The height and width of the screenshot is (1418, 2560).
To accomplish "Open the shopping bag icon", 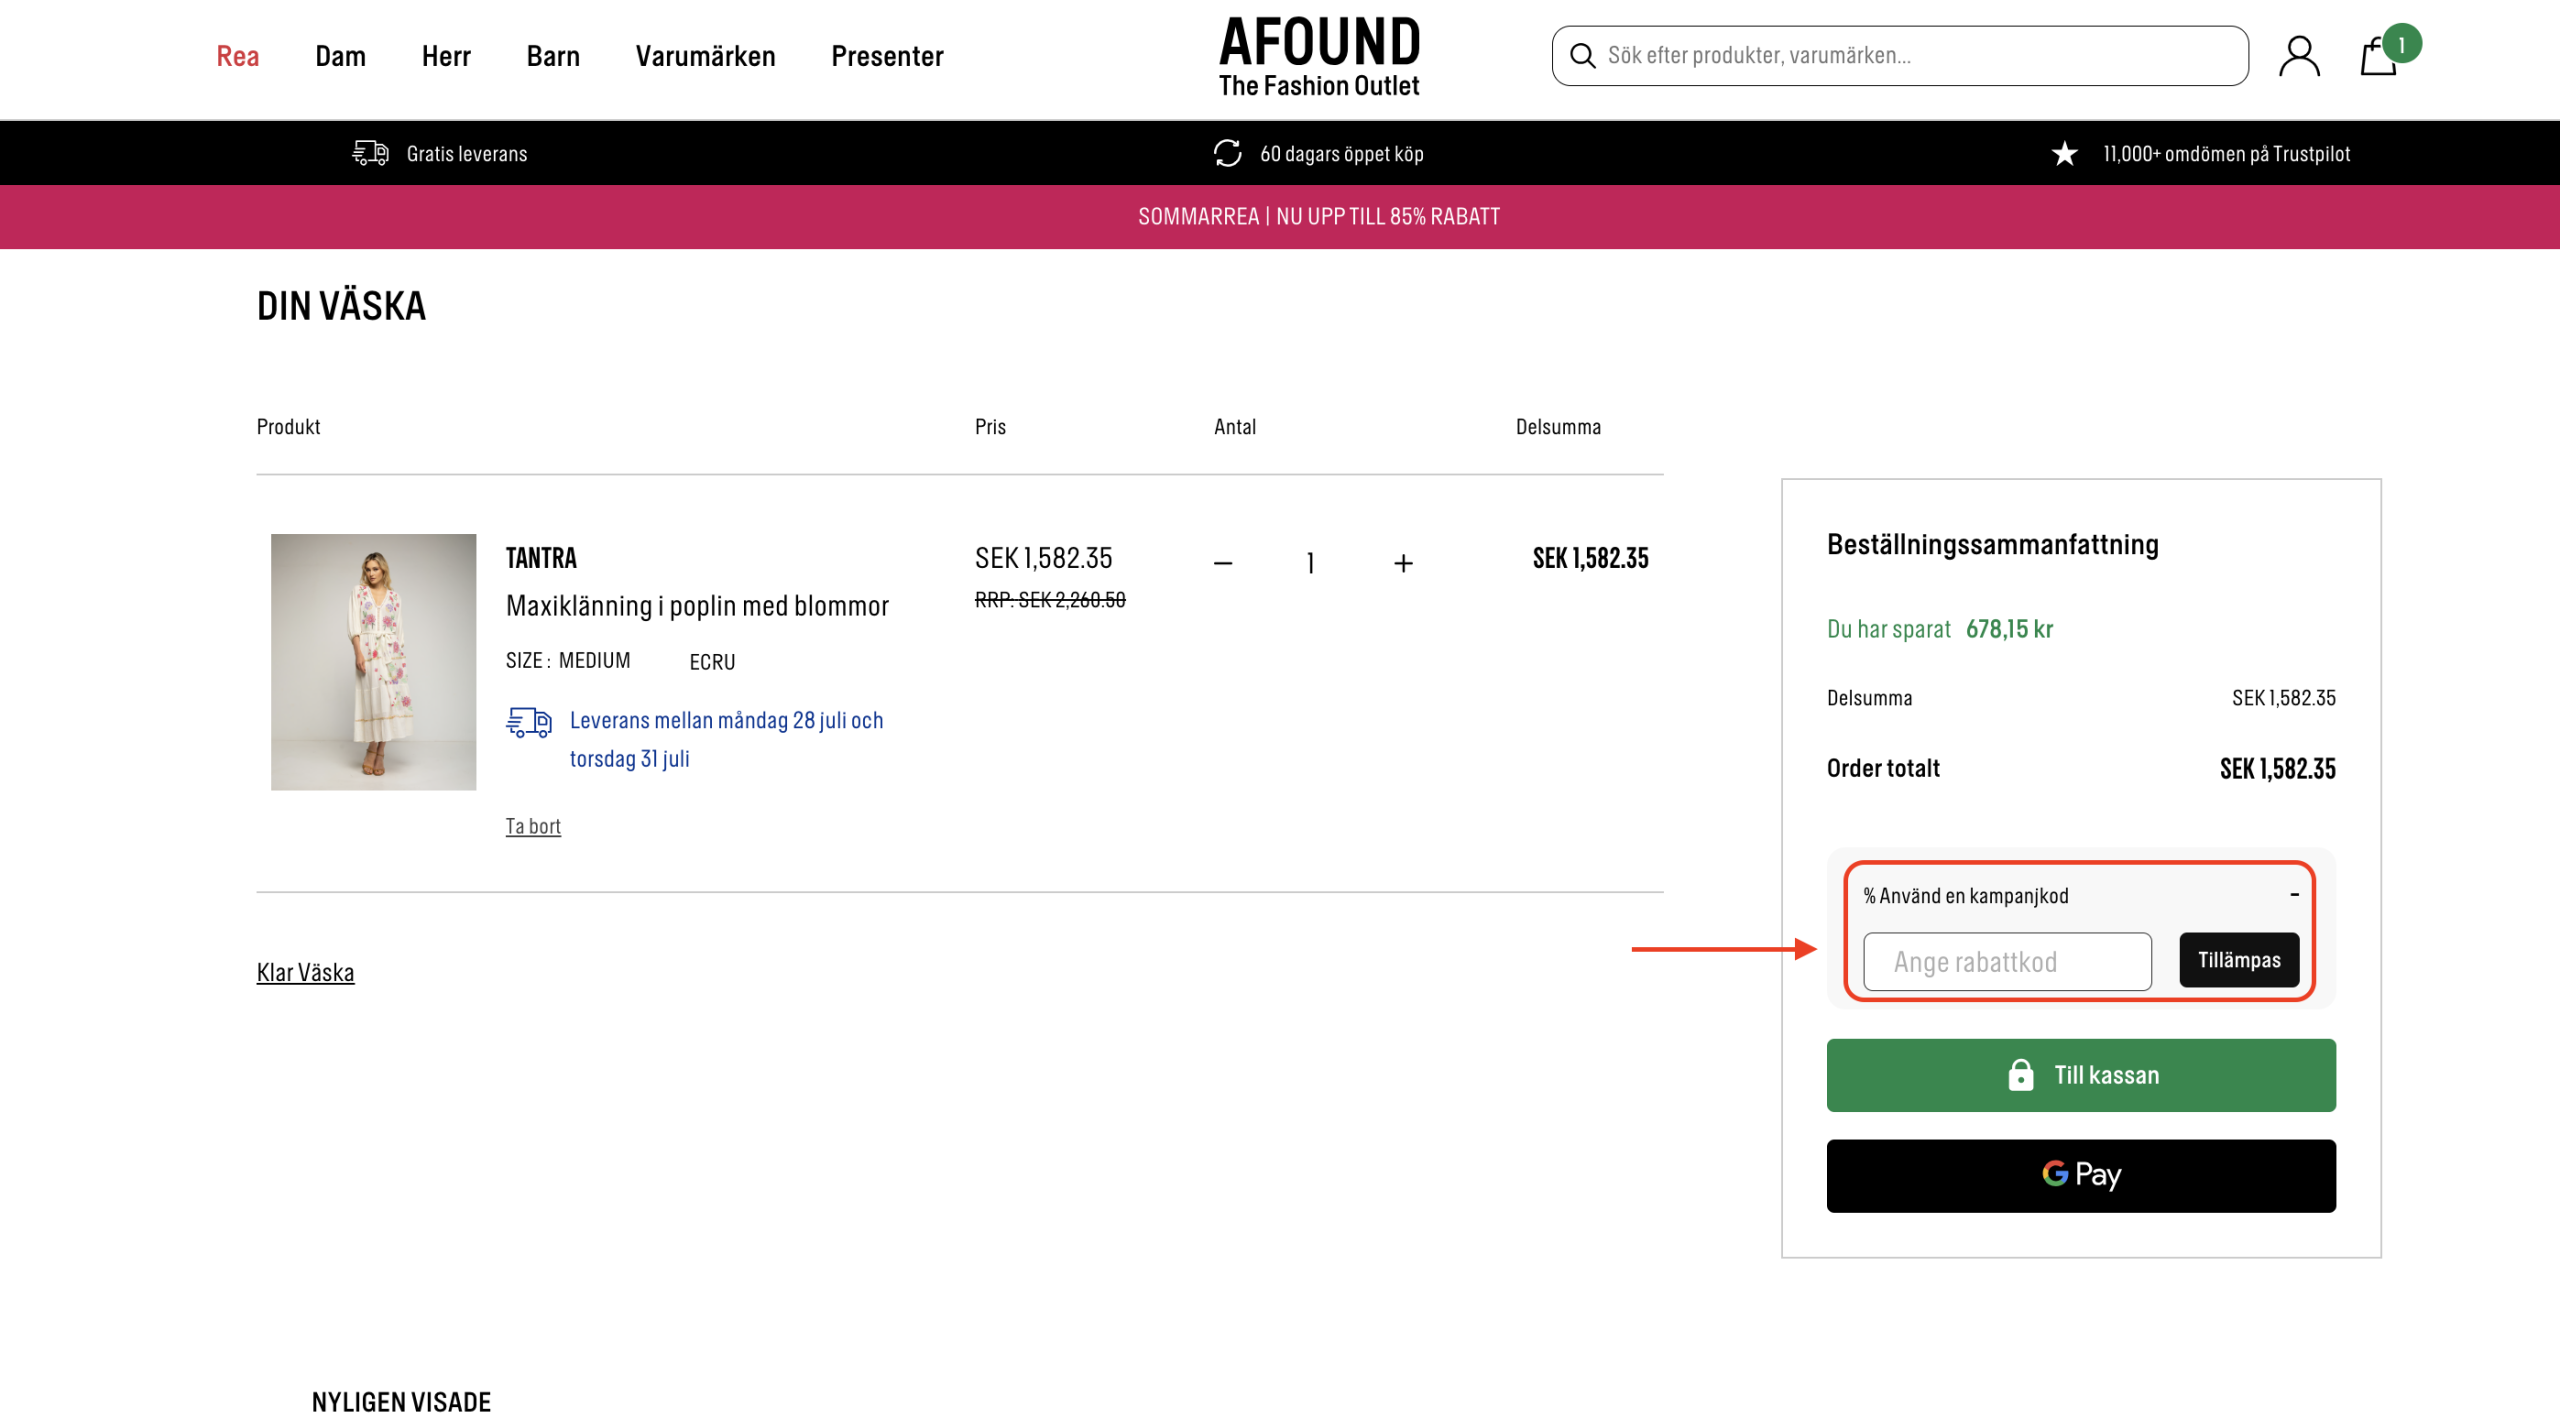I will (x=2378, y=58).
